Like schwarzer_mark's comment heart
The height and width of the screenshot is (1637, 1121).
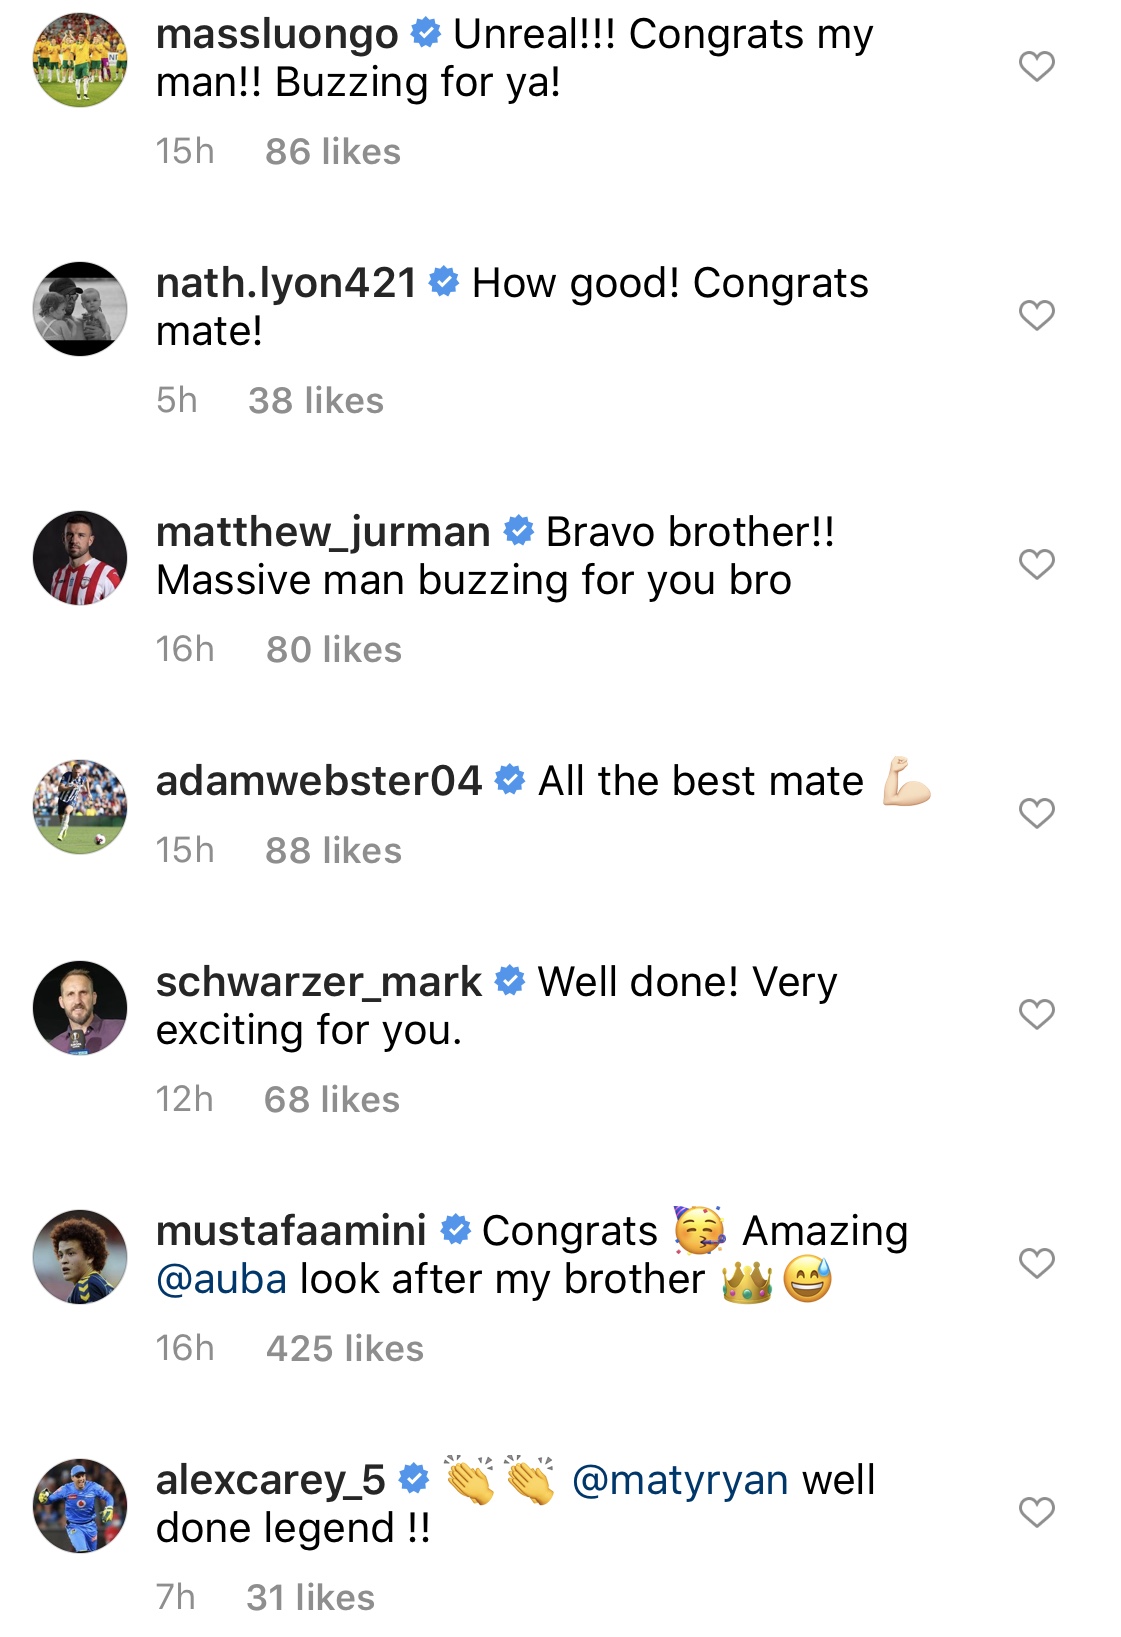1036,1014
